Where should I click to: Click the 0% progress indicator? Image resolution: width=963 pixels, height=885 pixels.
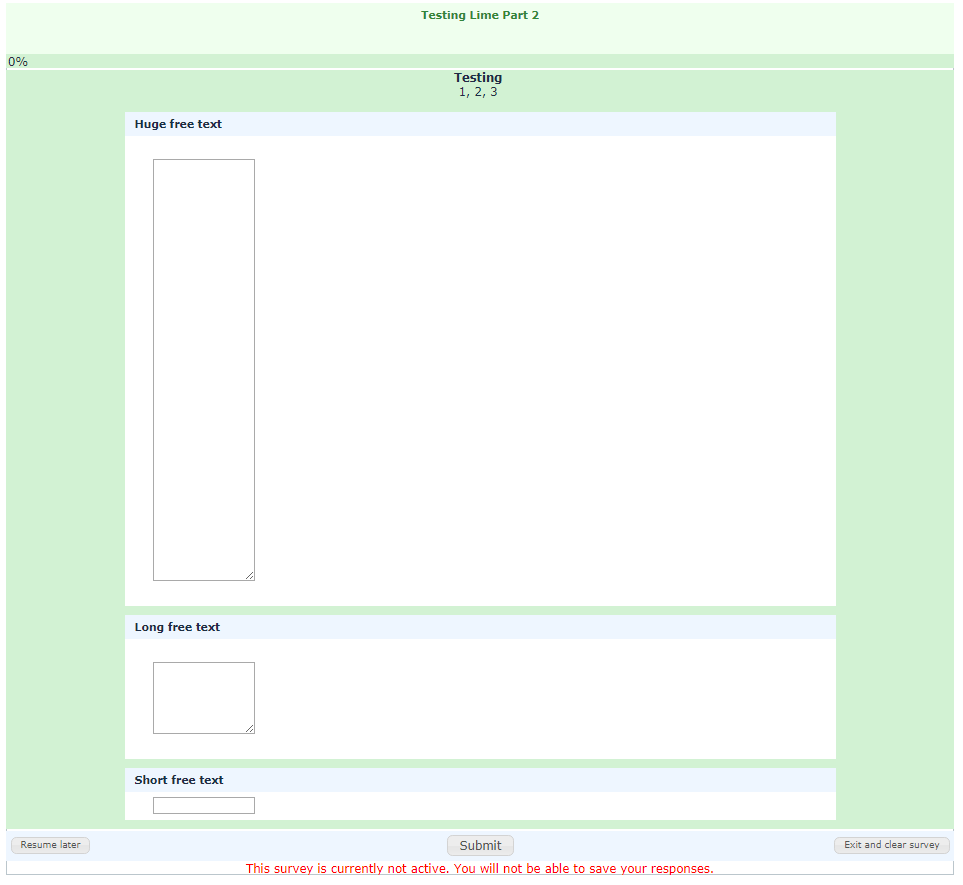point(18,61)
